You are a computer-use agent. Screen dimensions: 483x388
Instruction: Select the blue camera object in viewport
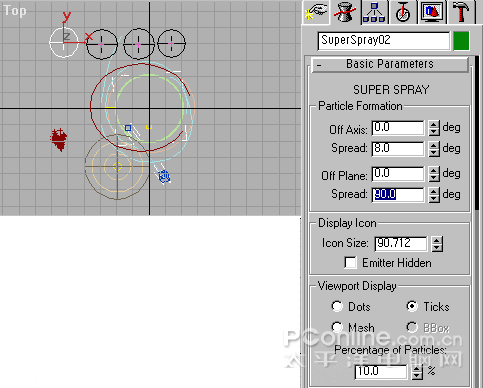point(164,176)
